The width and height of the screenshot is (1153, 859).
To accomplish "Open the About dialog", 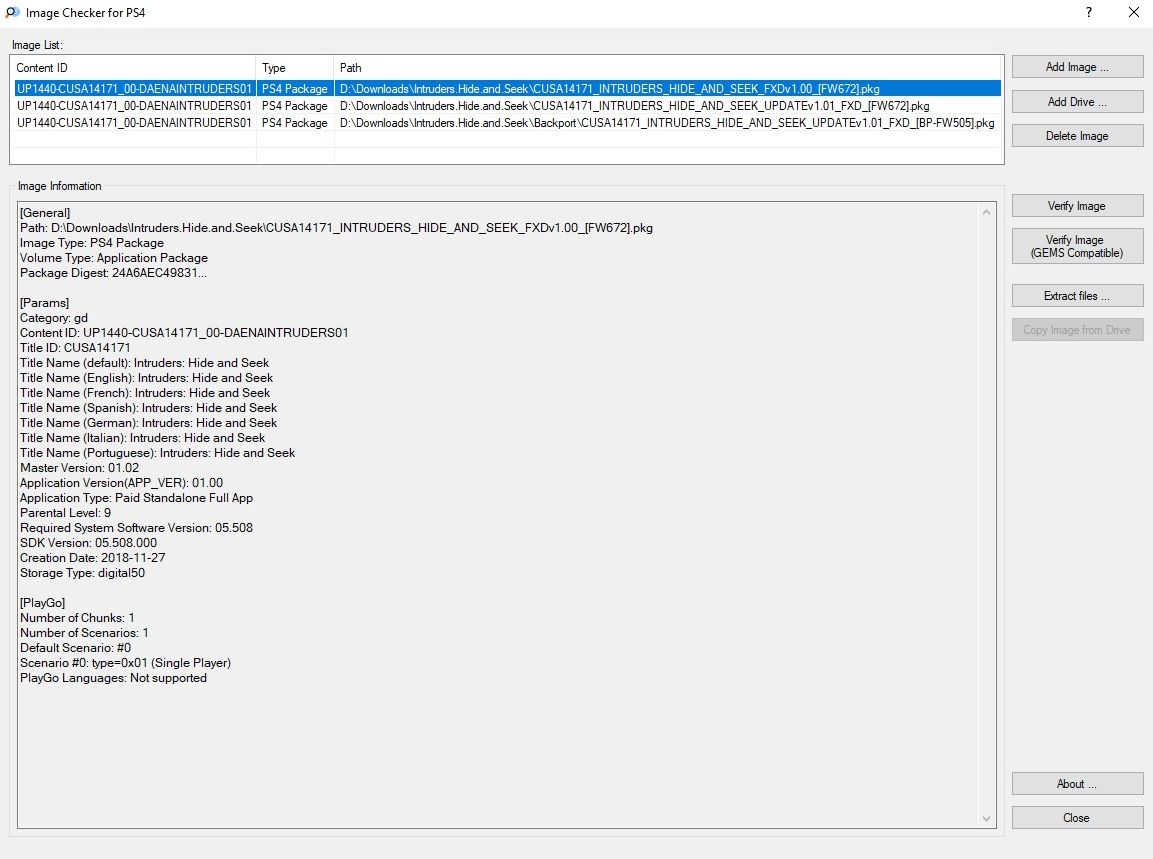I will [1077, 784].
